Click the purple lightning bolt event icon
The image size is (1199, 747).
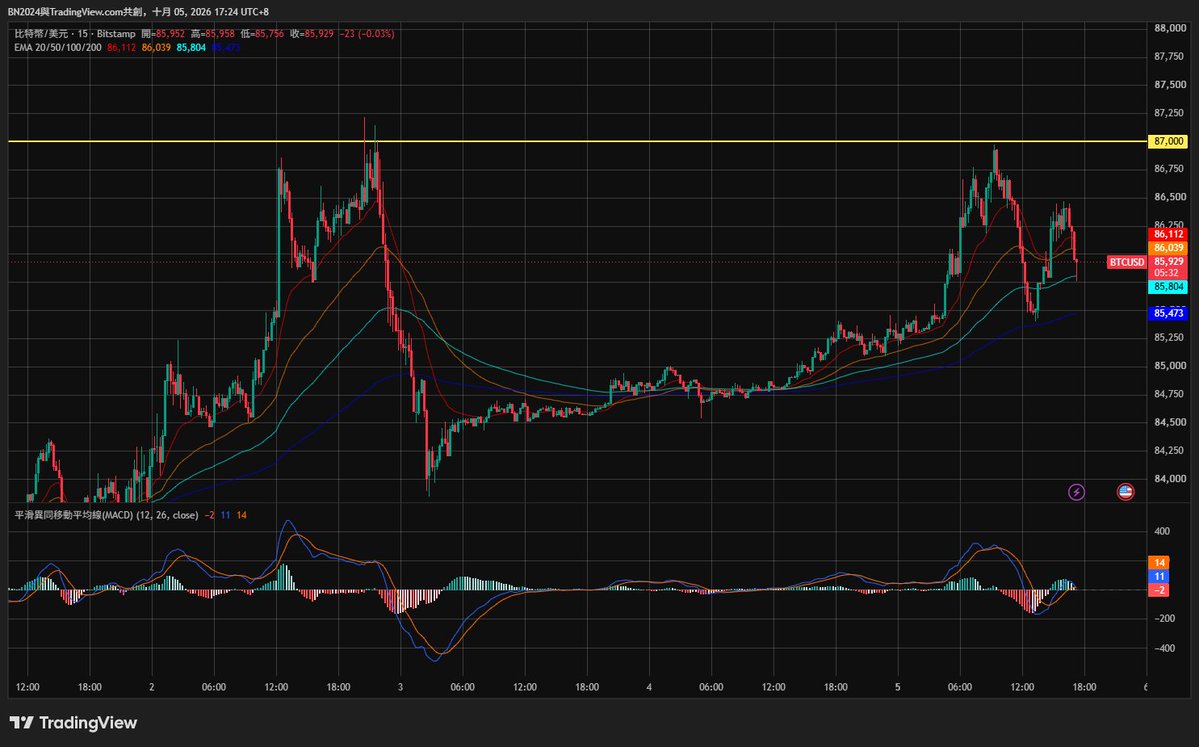[x=1076, y=492]
